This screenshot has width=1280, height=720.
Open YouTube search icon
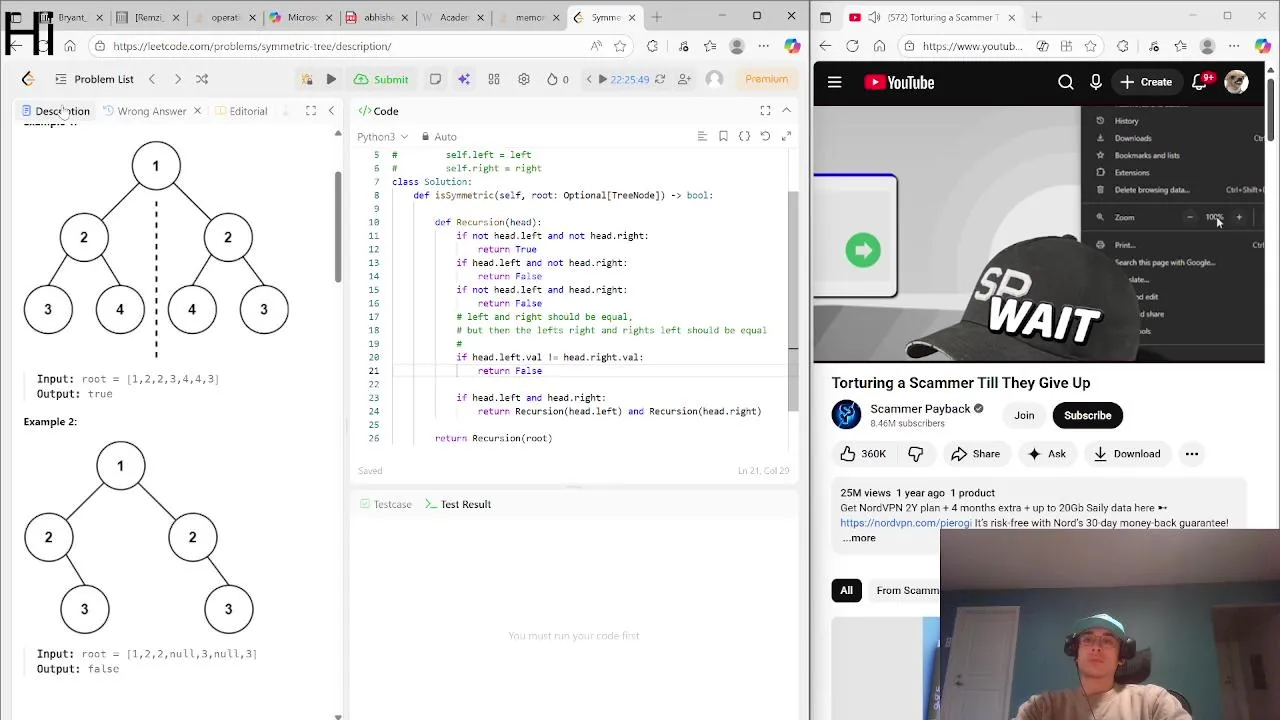[x=1066, y=83]
